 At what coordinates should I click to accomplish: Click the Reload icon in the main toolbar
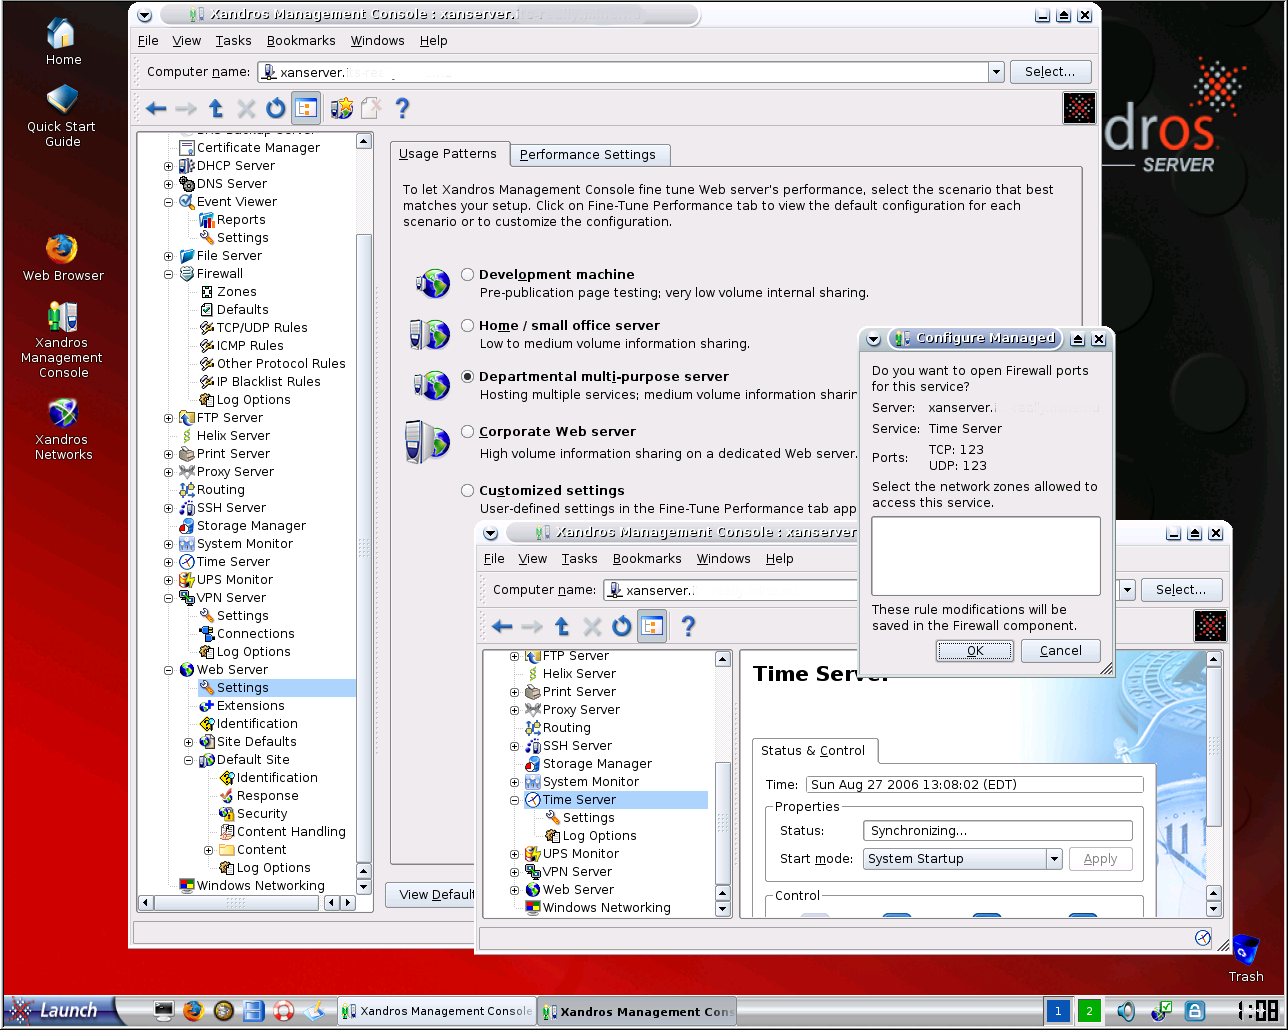pyautogui.click(x=275, y=109)
